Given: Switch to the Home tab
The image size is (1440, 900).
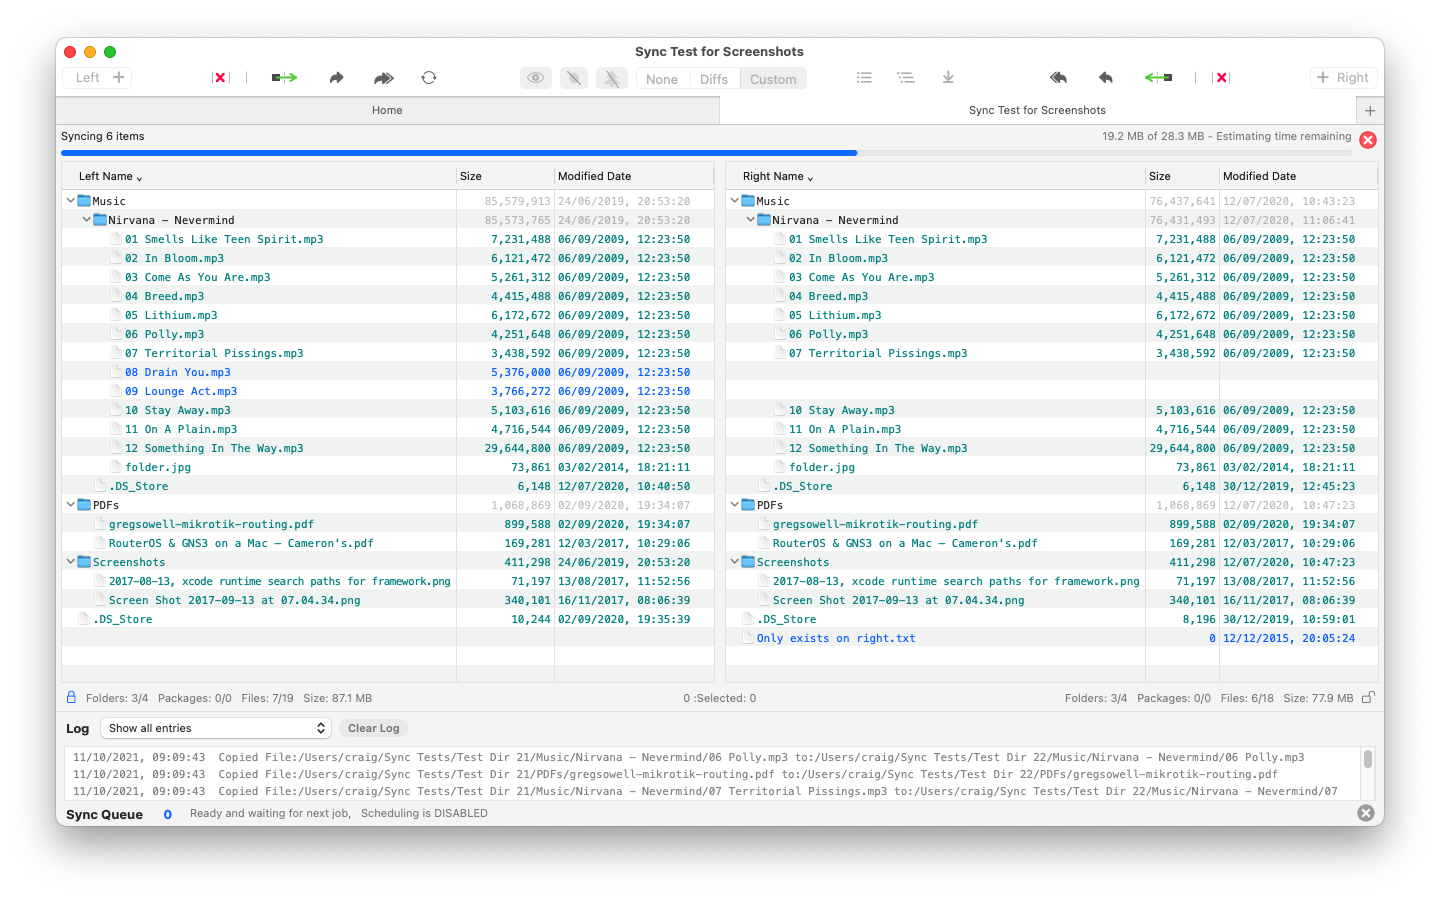Looking at the screenshot, I should coord(387,110).
